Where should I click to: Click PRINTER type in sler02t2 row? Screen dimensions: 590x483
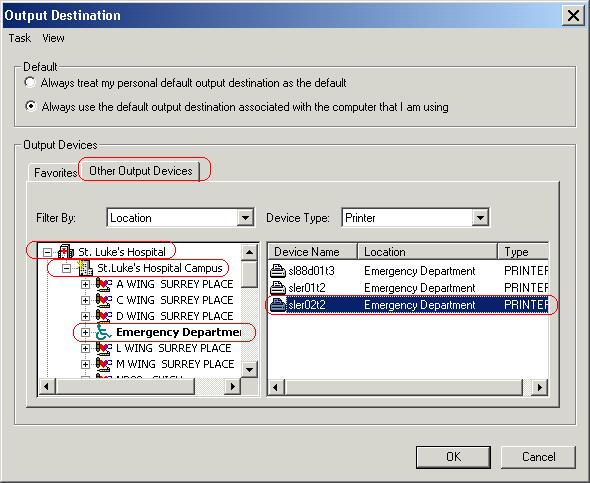click(526, 305)
